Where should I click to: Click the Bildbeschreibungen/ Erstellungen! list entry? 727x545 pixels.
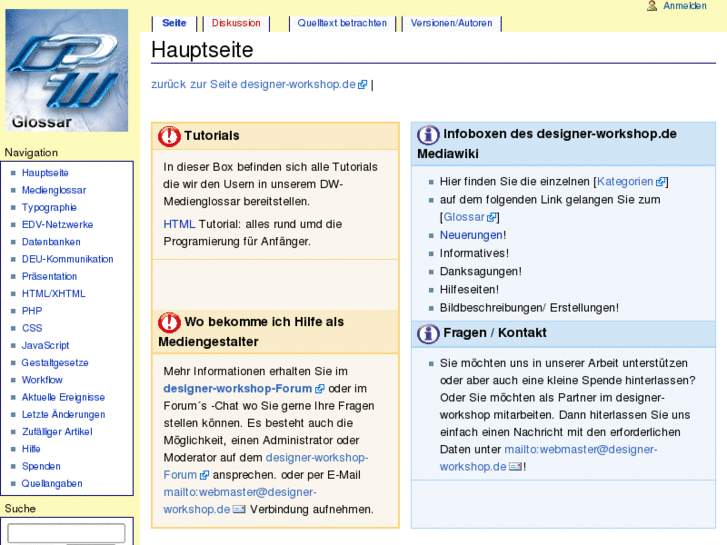[529, 308]
